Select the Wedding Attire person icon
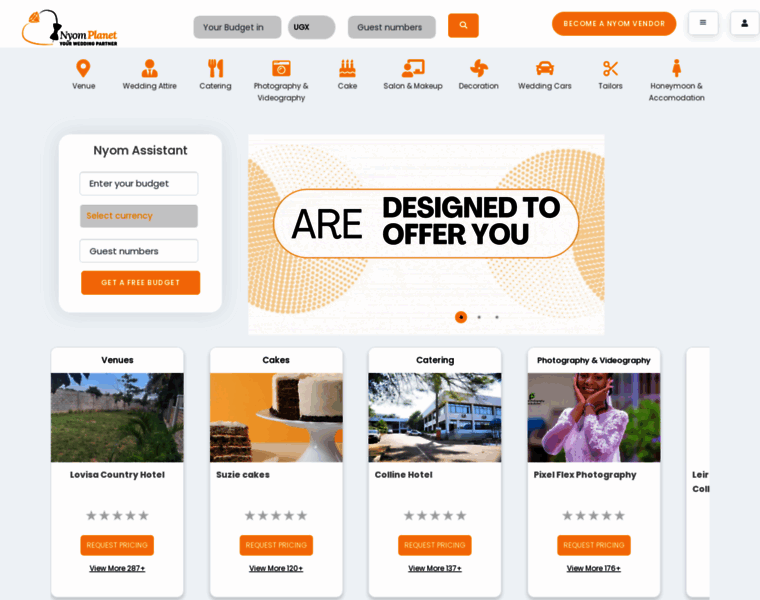This screenshot has height=600, width=760. pos(149,68)
